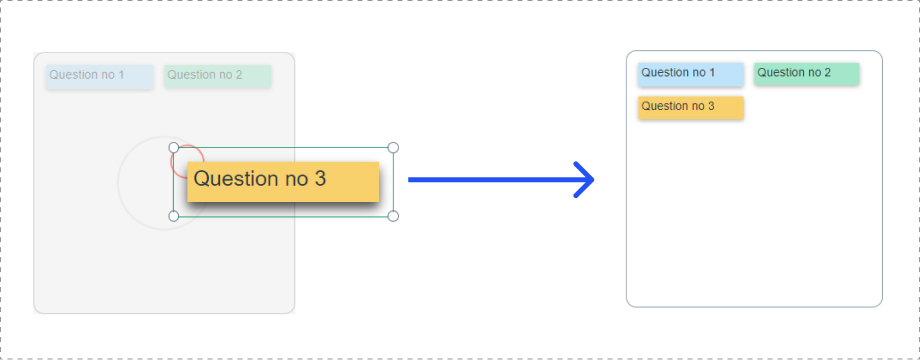Click empty white area inside right panel
This screenshot has height=360, width=920.
(754, 217)
